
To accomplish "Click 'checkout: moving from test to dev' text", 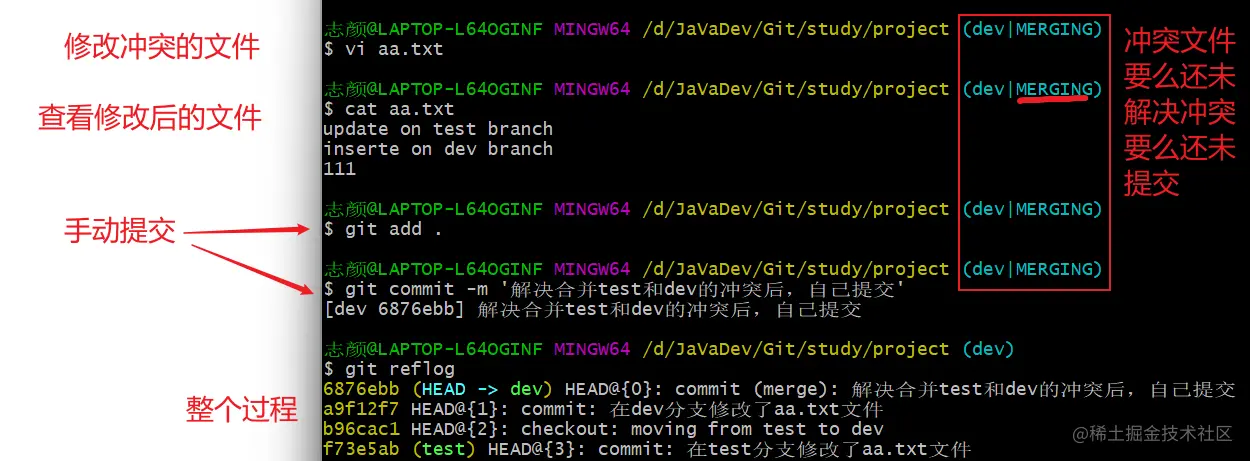I will (x=701, y=429).
